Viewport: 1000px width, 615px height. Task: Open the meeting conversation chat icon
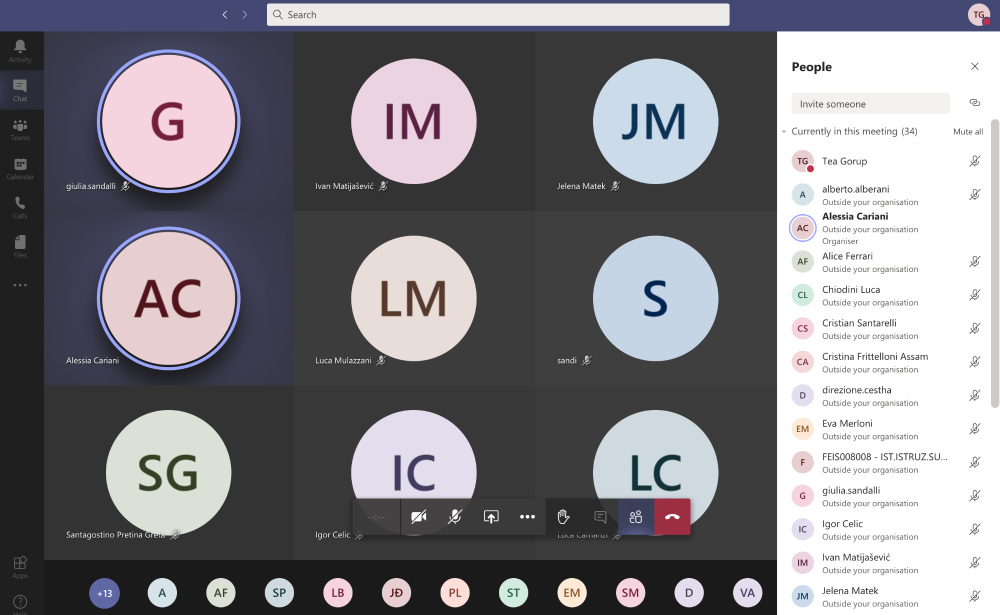600,517
